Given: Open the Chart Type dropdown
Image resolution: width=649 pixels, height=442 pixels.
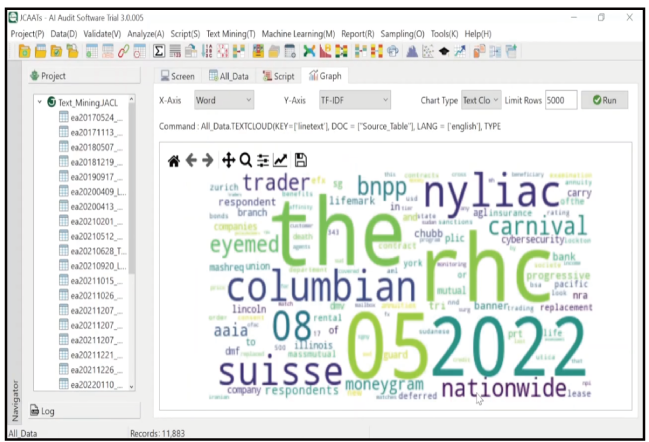Looking at the screenshot, I should pyautogui.click(x=479, y=100).
